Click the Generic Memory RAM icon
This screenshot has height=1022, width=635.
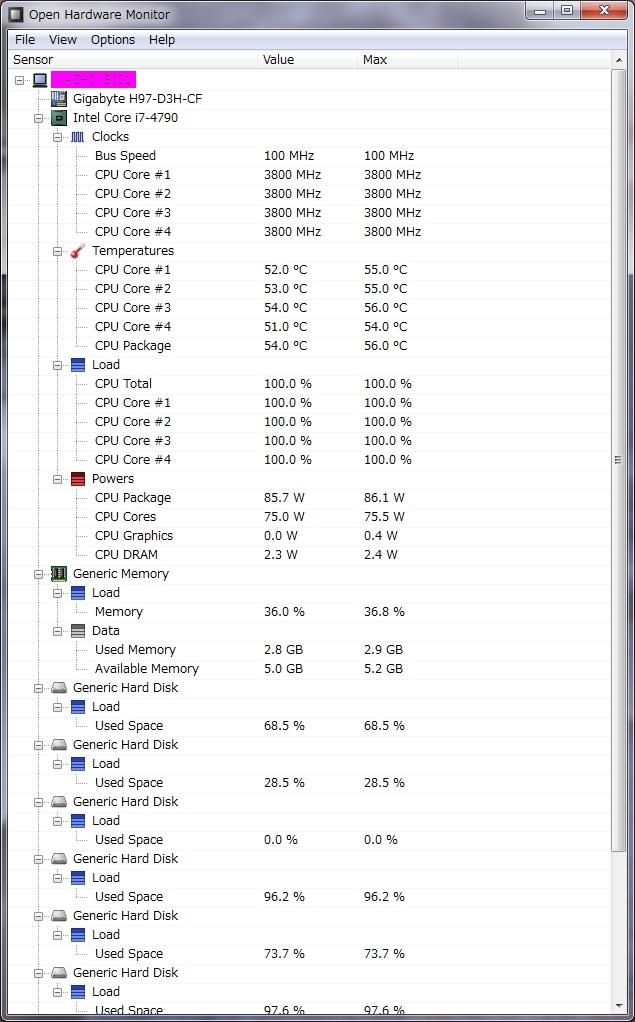click(59, 574)
